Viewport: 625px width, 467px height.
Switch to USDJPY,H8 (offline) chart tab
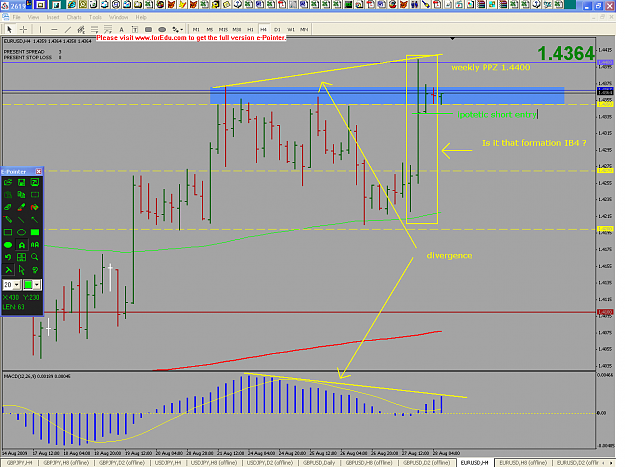click(214, 463)
